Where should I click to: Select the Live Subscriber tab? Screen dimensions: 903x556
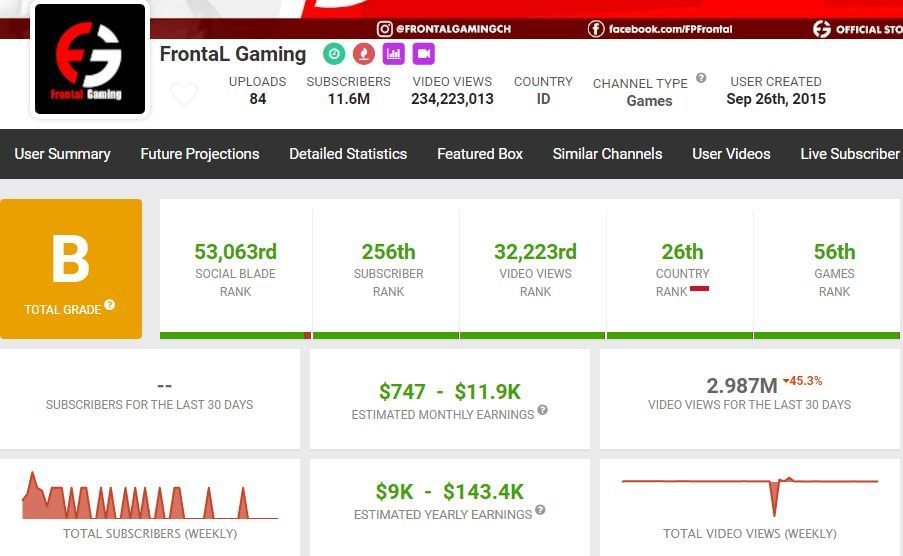(850, 154)
